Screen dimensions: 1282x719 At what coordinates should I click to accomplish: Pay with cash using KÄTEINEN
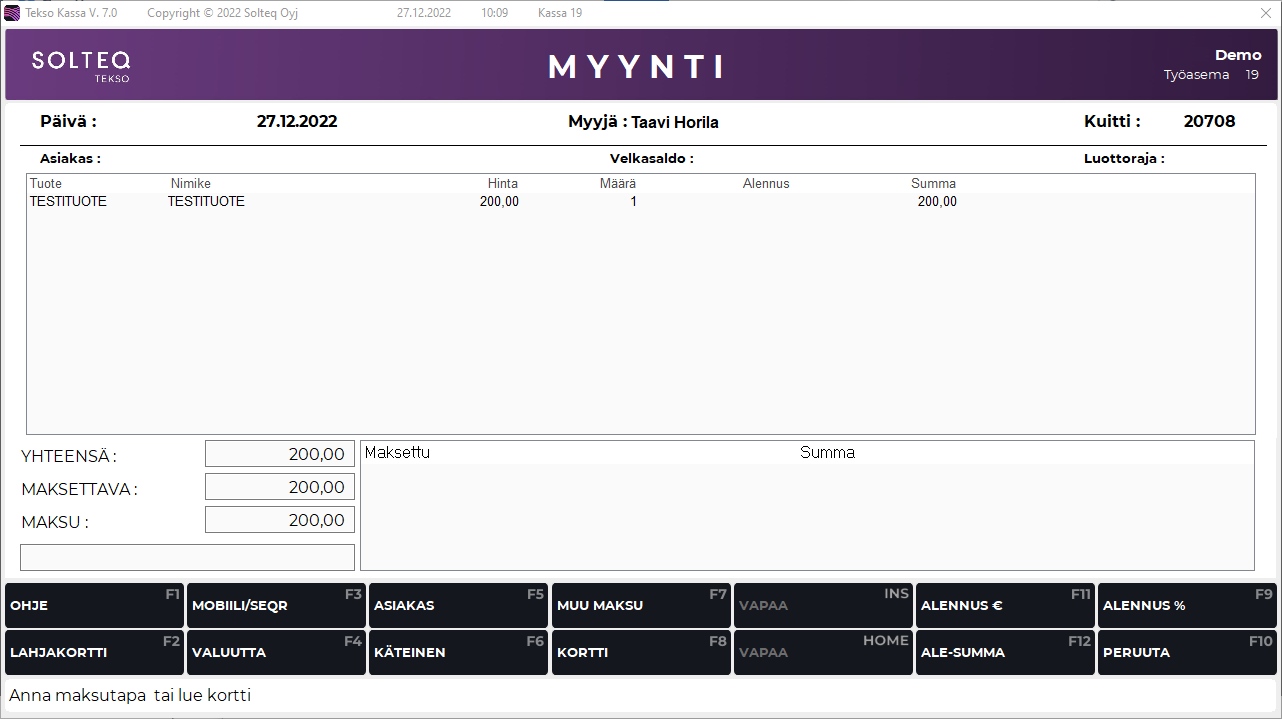pos(458,653)
